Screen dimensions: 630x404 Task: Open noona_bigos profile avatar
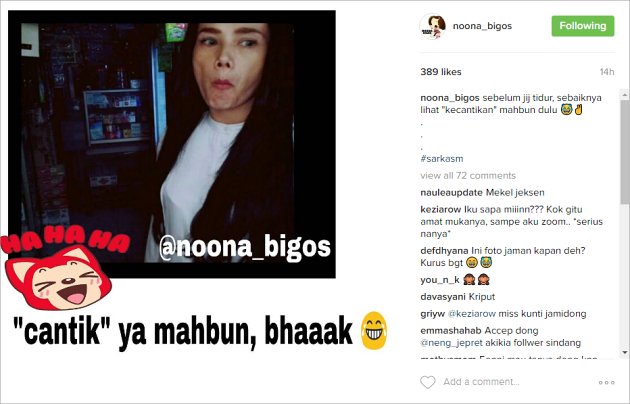(x=433, y=27)
